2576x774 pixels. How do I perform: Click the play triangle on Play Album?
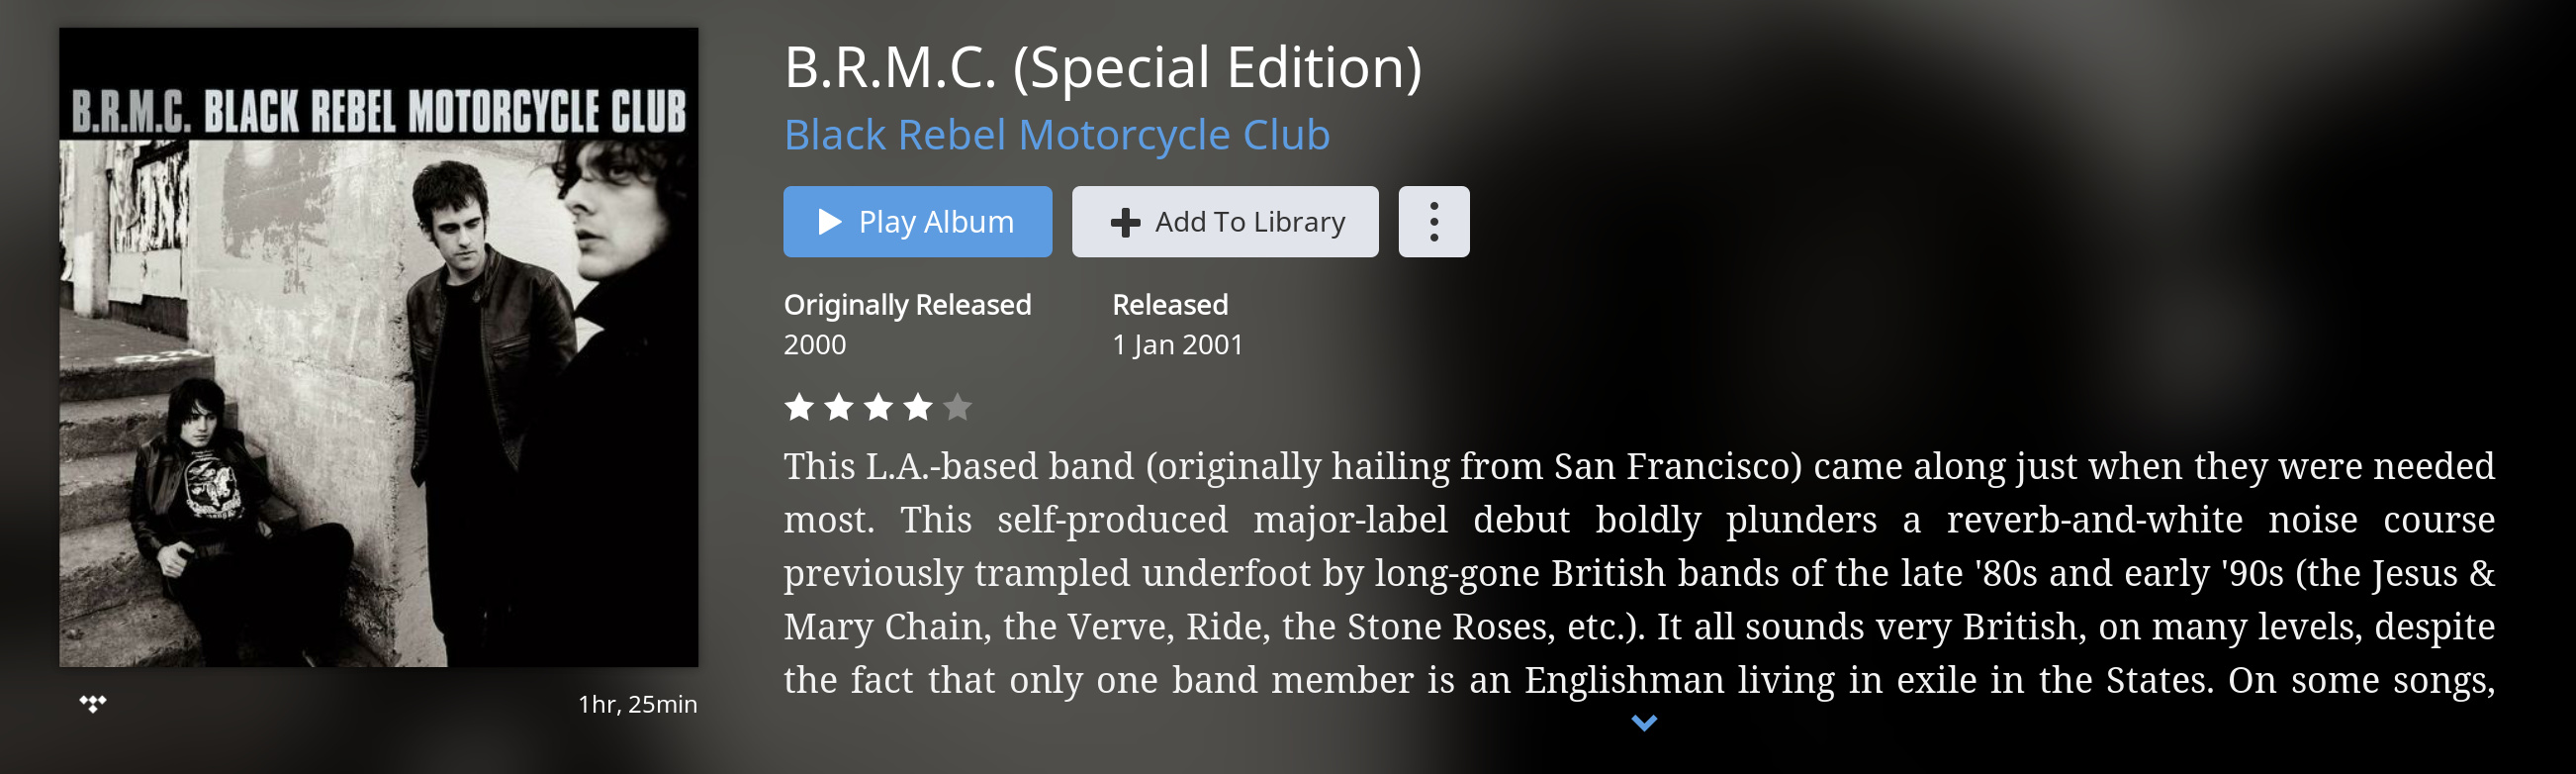pyautogui.click(x=829, y=221)
